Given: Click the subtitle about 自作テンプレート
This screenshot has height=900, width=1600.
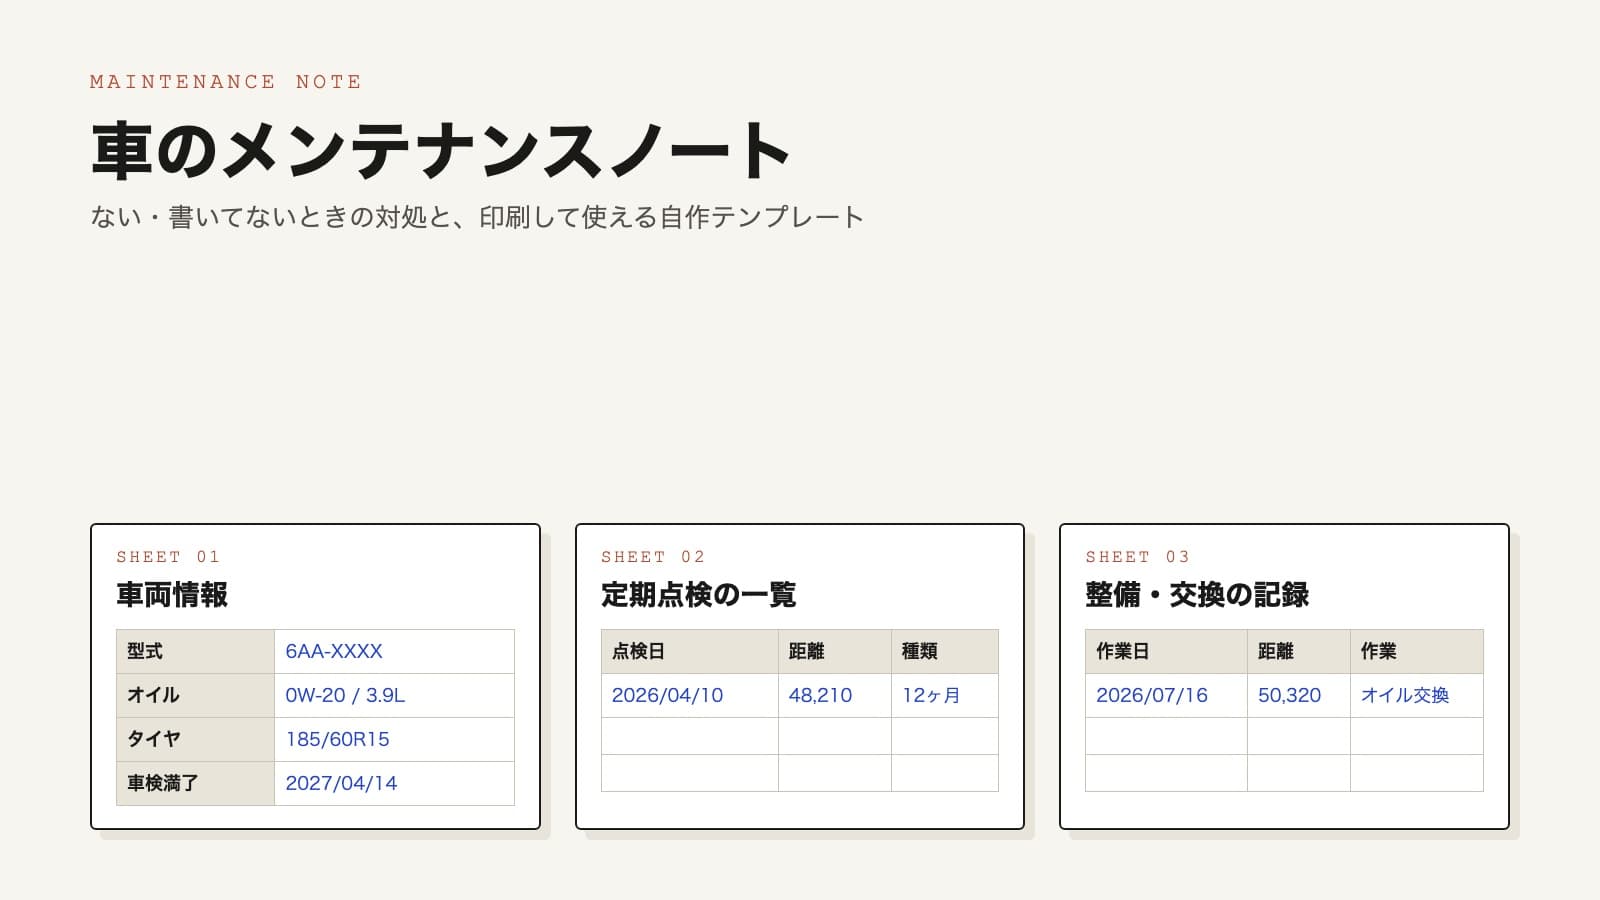Looking at the screenshot, I should coord(477,217).
